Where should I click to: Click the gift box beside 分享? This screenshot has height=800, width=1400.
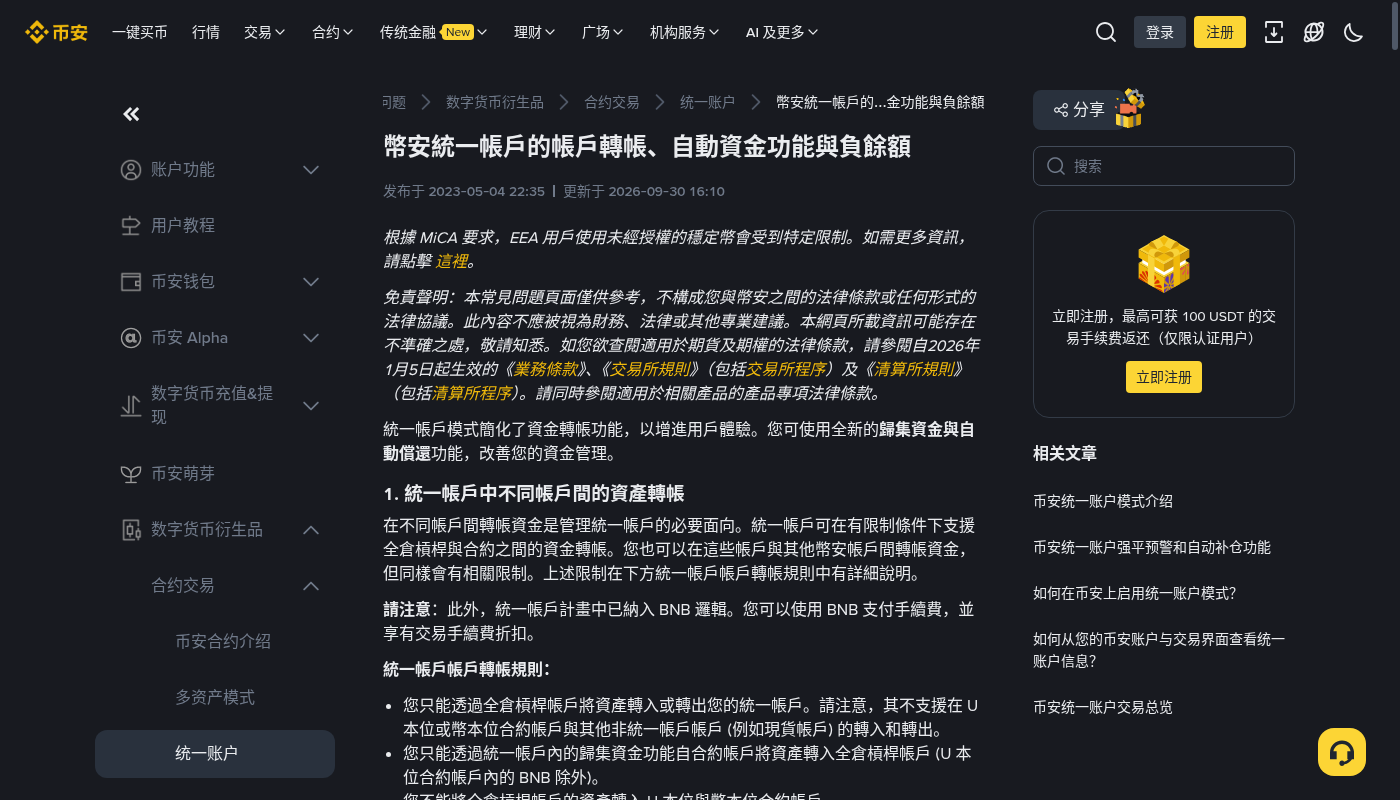[1130, 108]
